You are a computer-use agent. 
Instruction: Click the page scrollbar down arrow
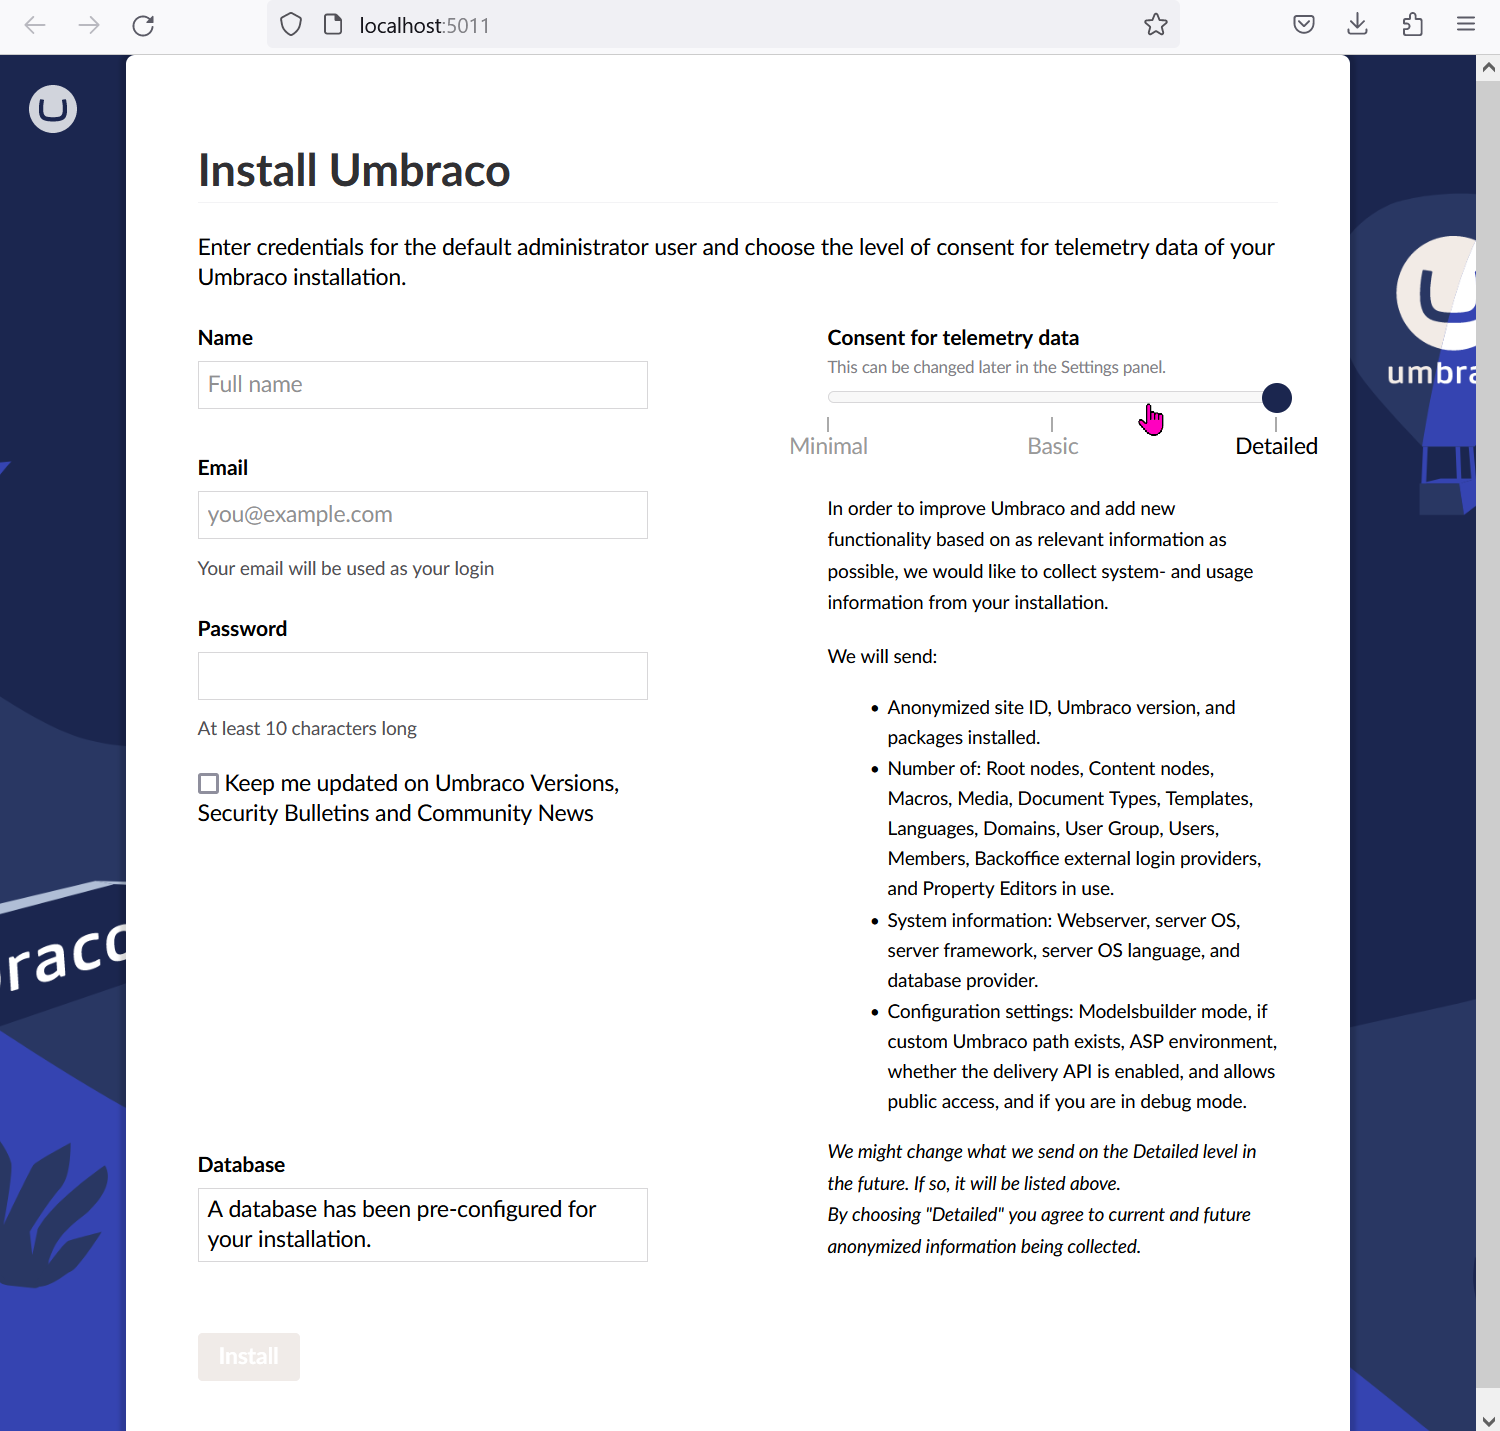[x=1488, y=1419]
